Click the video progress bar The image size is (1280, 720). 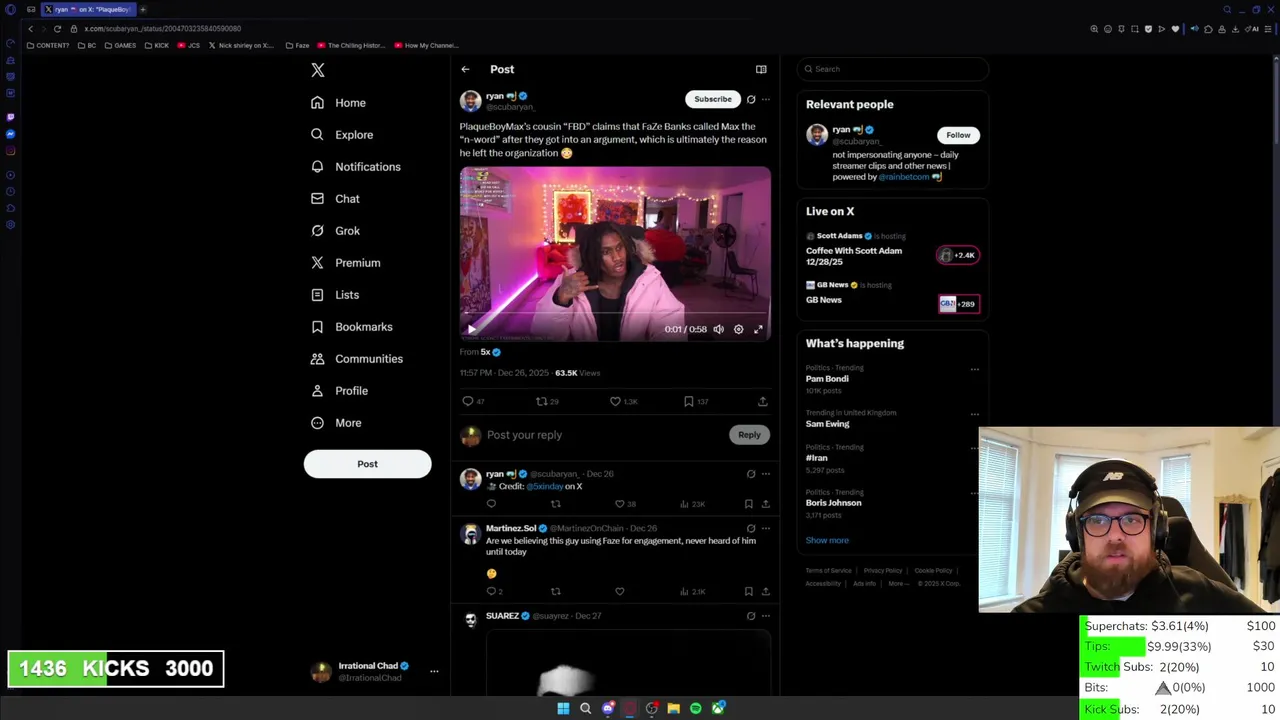[x=615, y=314]
